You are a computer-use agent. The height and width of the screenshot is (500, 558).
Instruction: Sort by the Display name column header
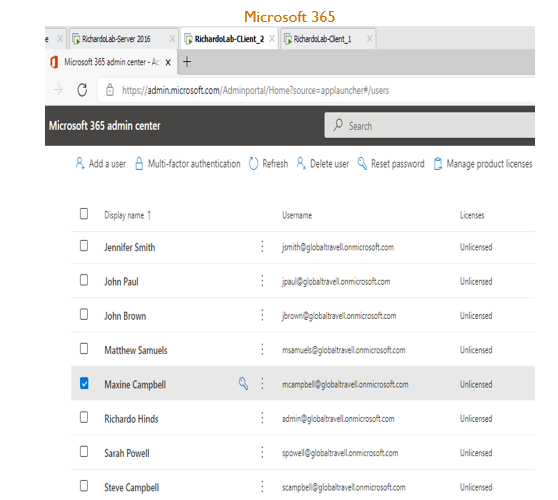pyautogui.click(x=124, y=215)
